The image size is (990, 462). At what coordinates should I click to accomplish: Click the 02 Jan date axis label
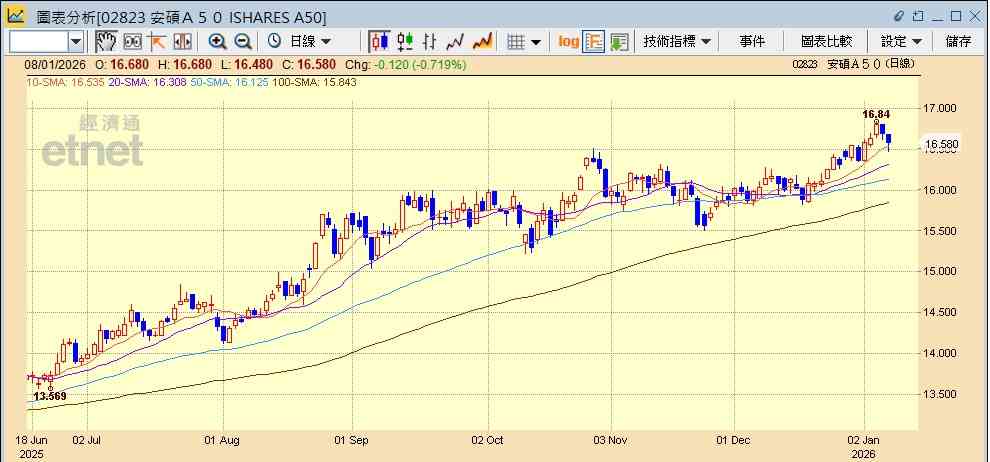864,440
